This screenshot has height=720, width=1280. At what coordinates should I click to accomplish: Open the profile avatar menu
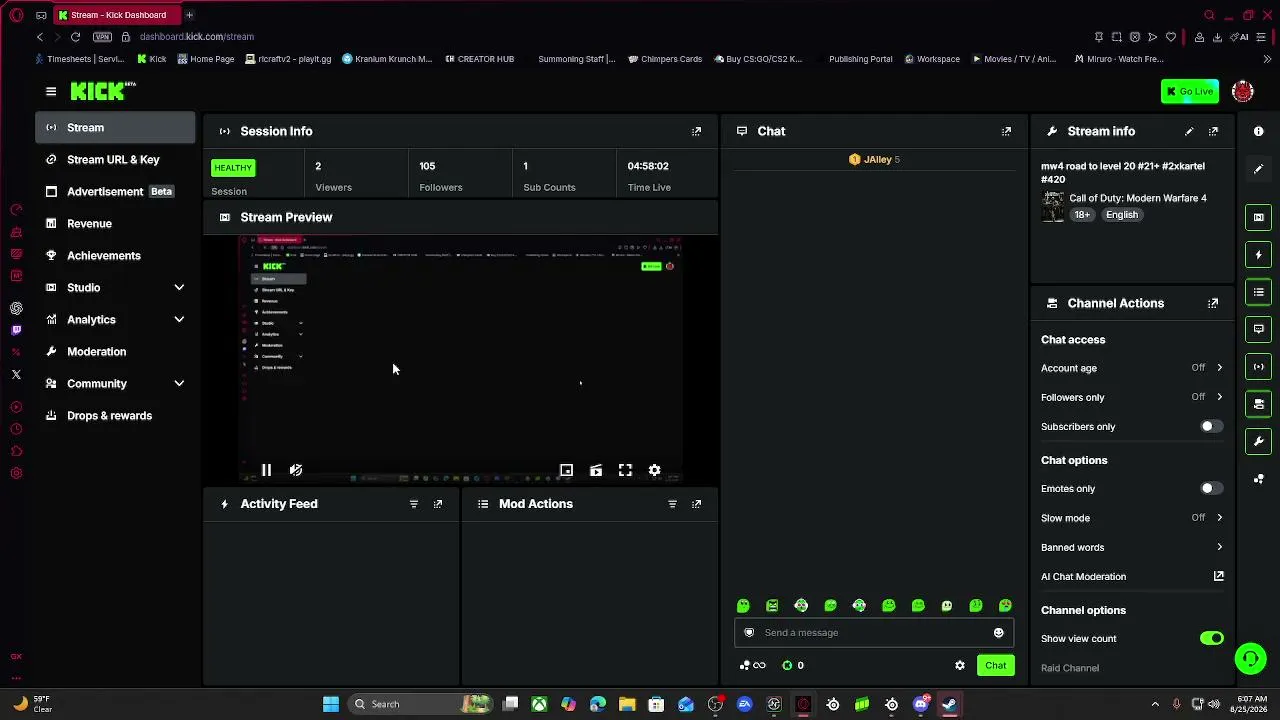(x=1243, y=91)
